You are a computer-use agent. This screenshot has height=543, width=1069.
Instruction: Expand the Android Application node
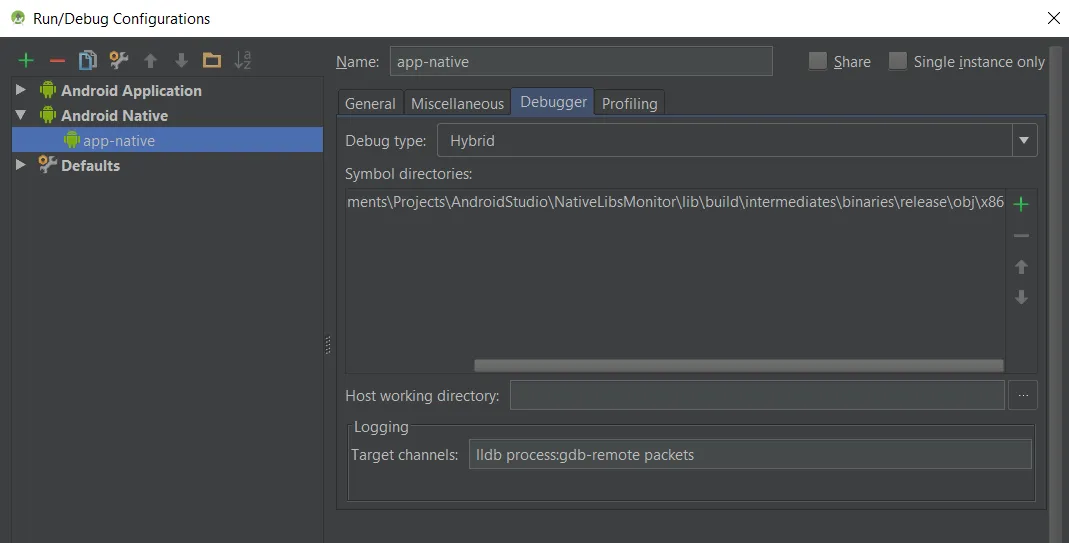[21, 90]
